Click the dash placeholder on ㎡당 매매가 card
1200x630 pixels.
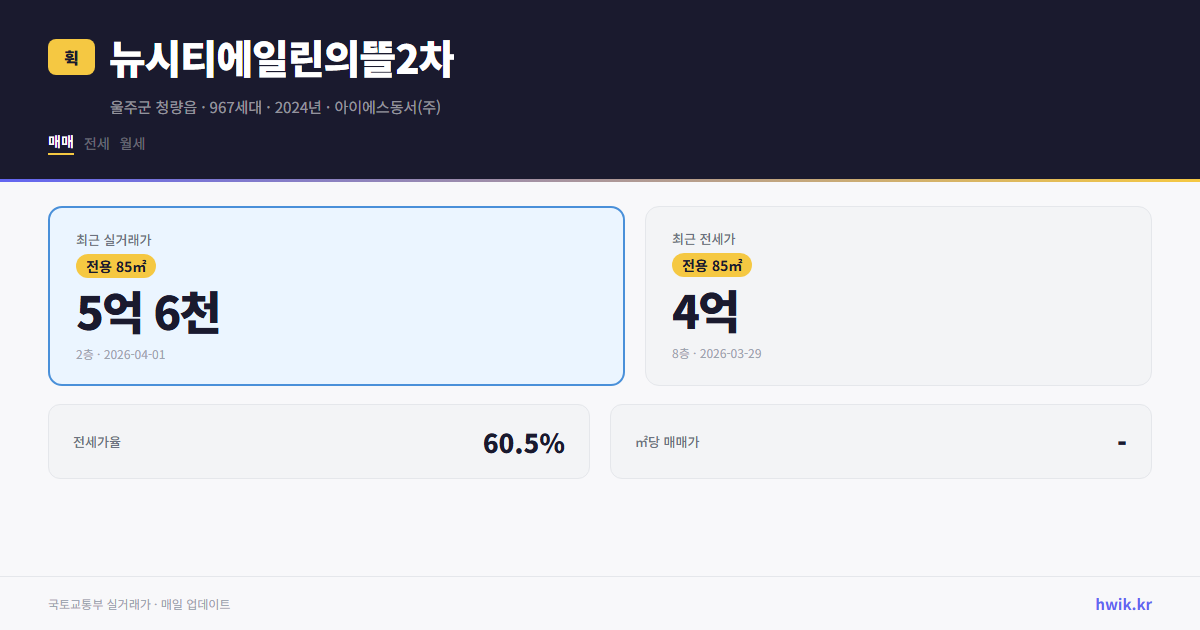tap(1123, 441)
